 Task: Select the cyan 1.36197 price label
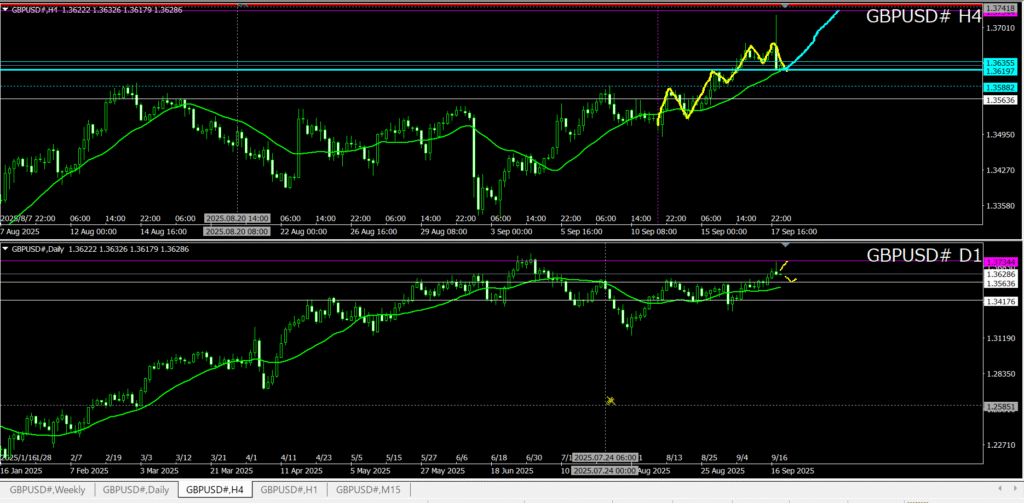[999, 71]
